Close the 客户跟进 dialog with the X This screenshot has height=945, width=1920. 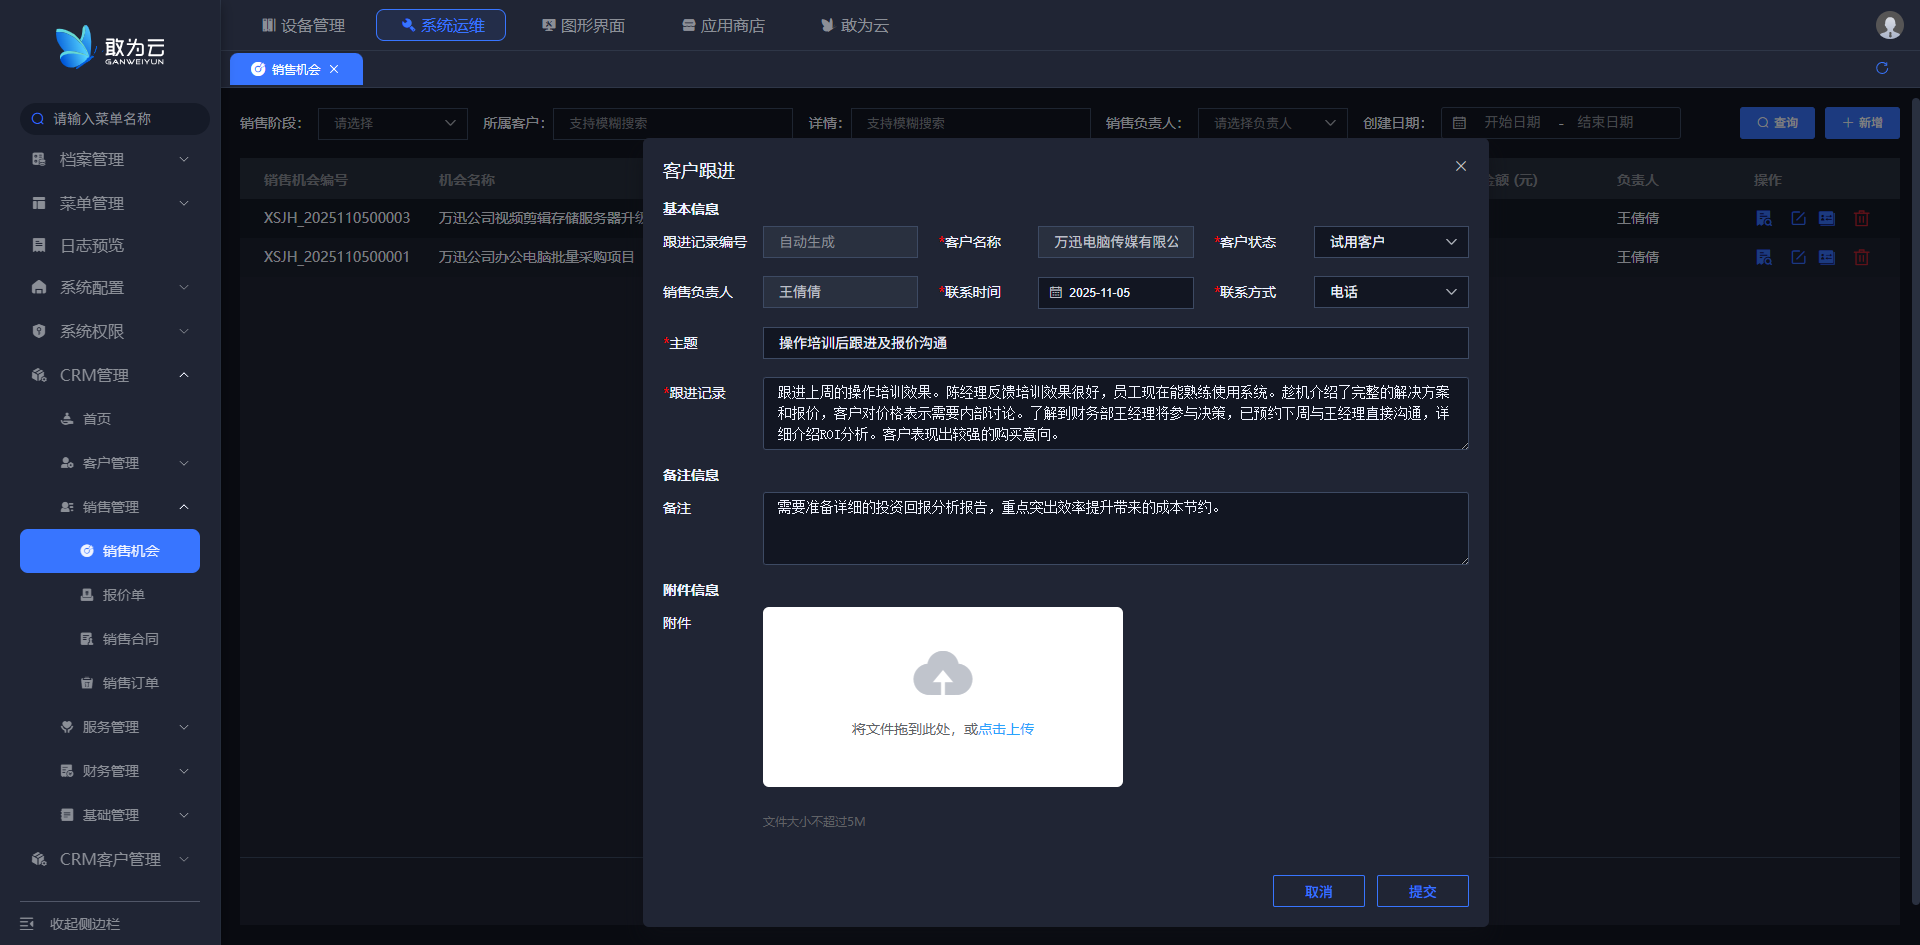1460,166
